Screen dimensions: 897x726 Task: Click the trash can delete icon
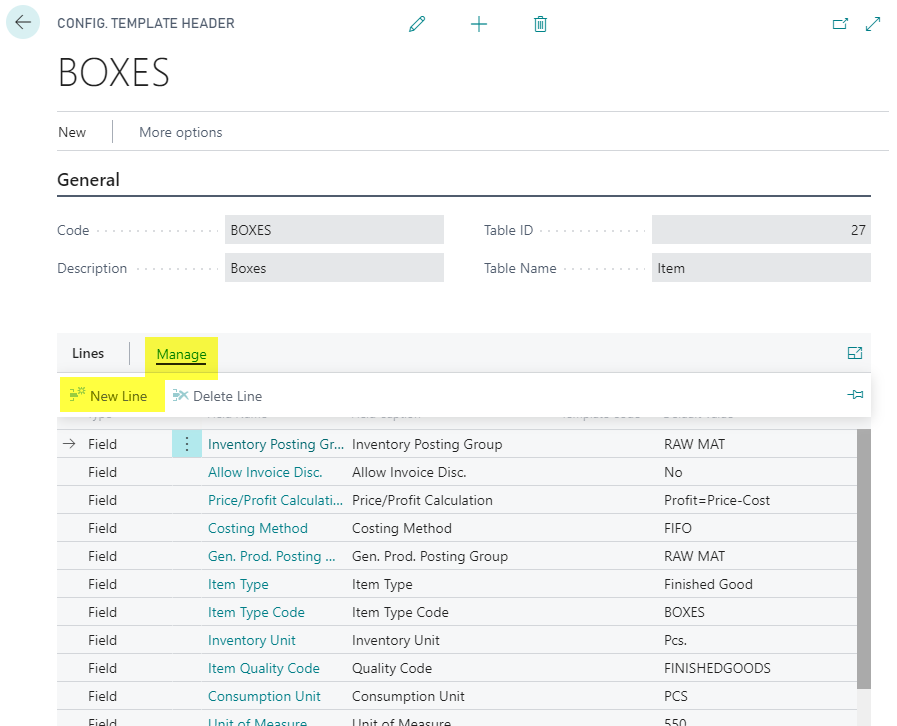[541, 24]
